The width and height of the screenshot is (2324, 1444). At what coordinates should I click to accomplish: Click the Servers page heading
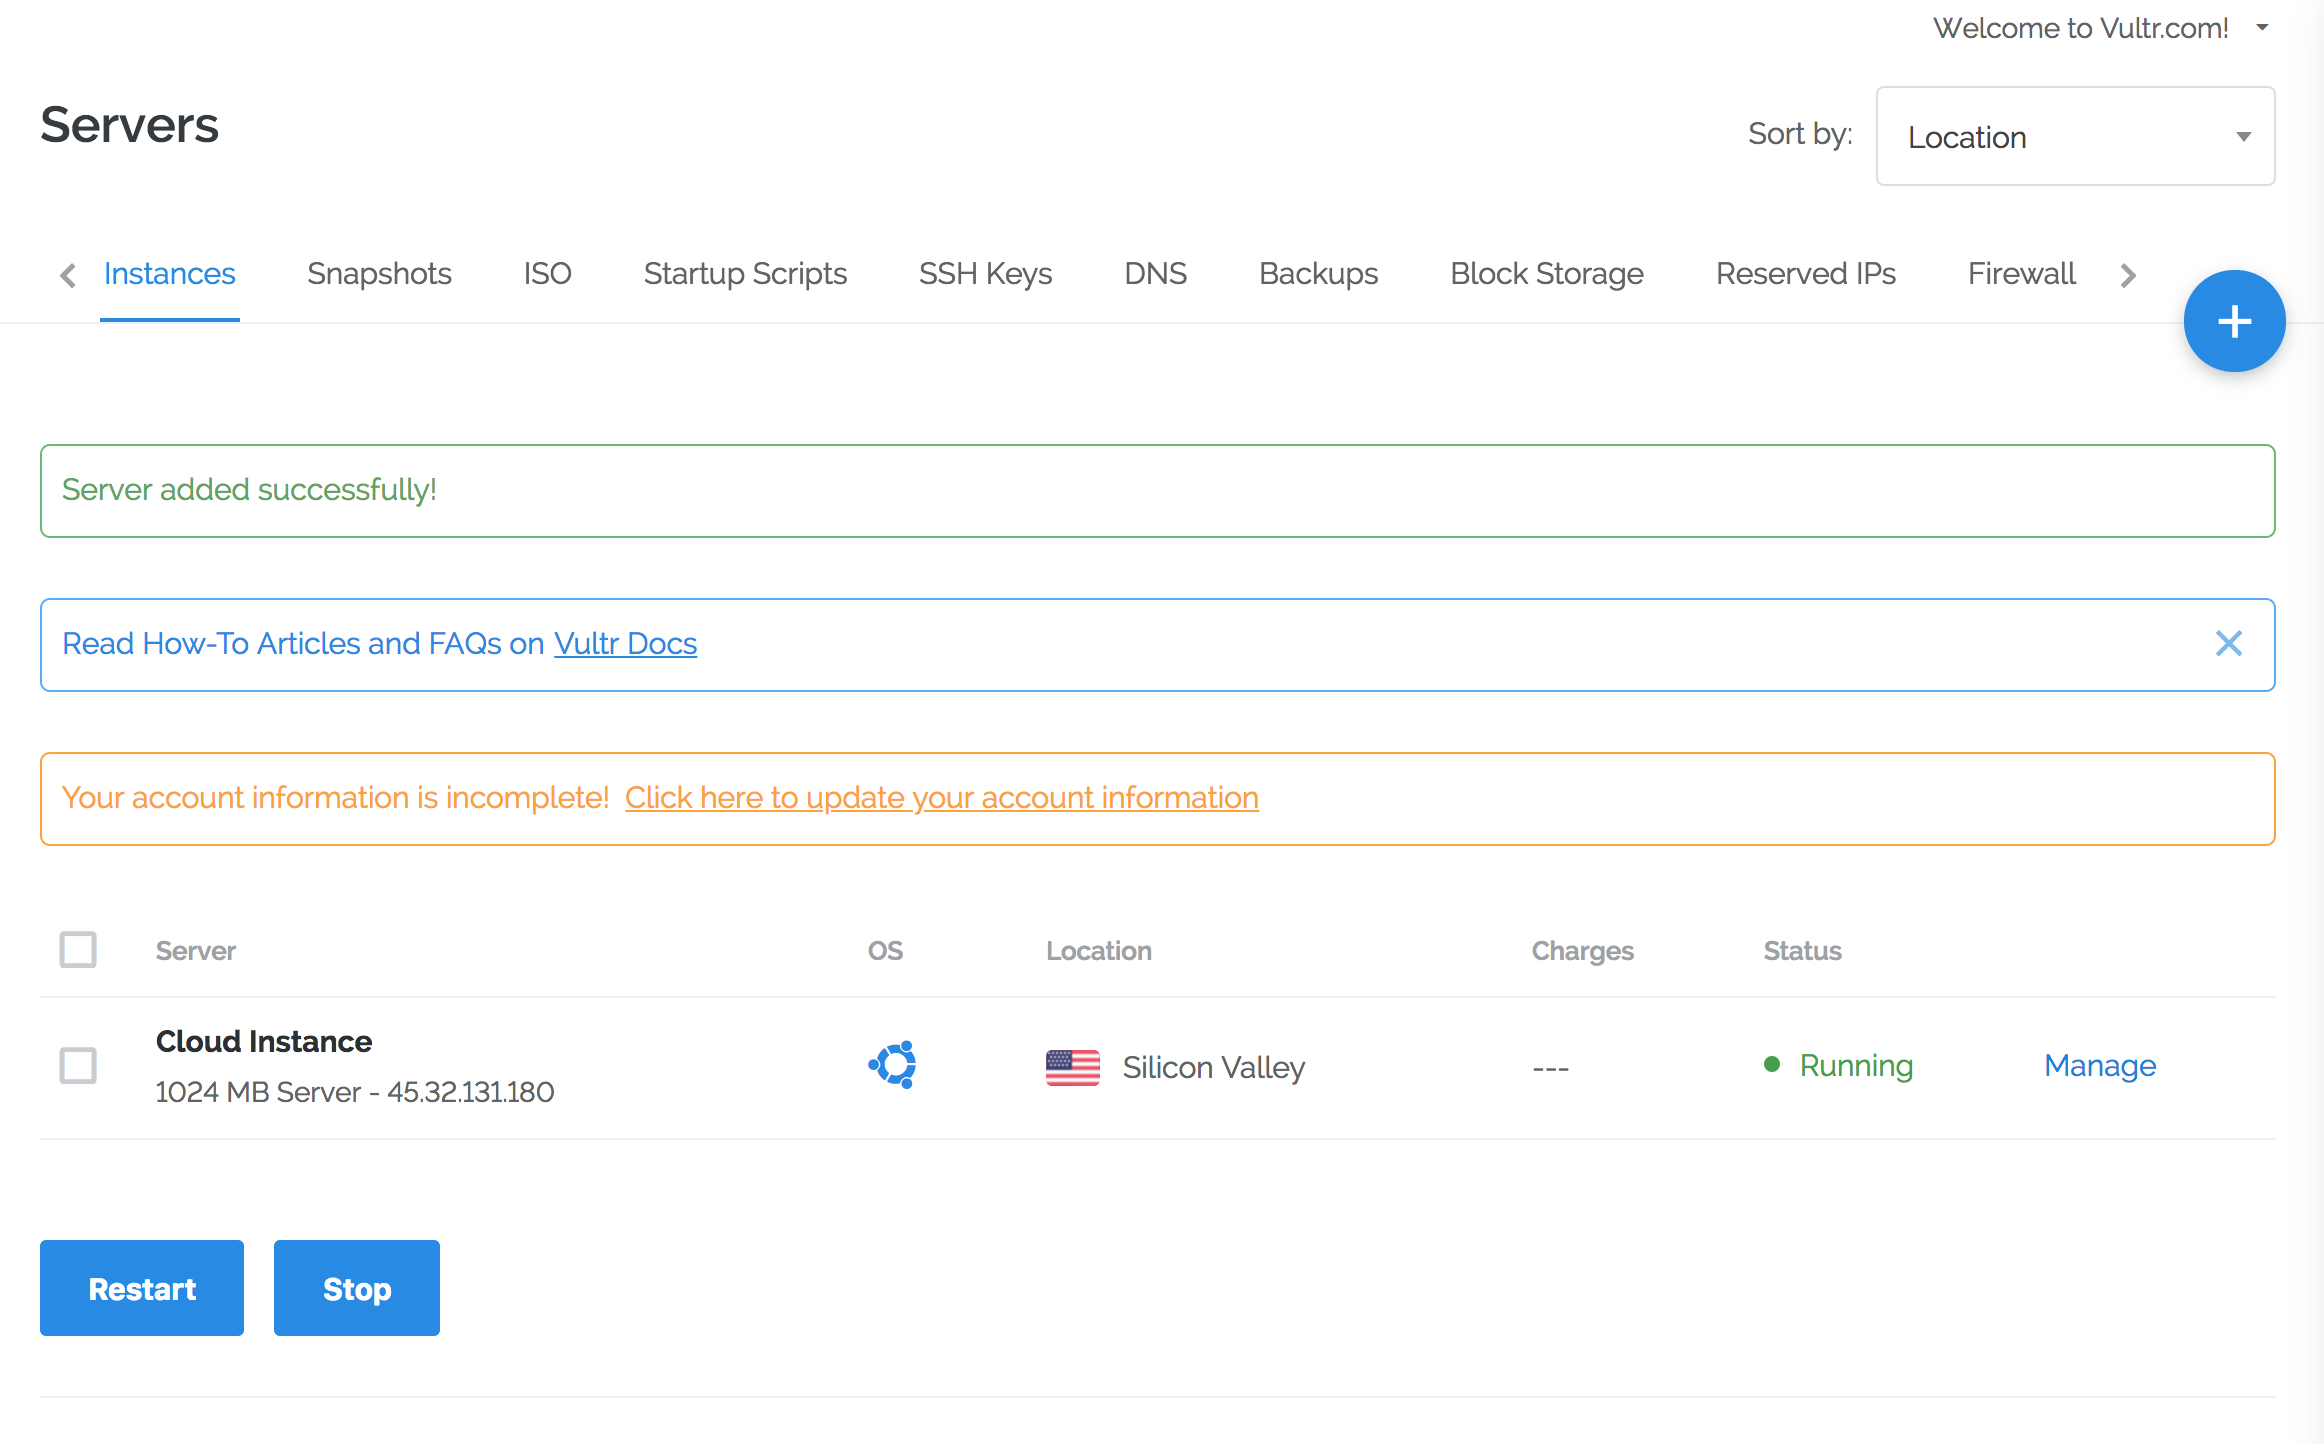(x=129, y=125)
